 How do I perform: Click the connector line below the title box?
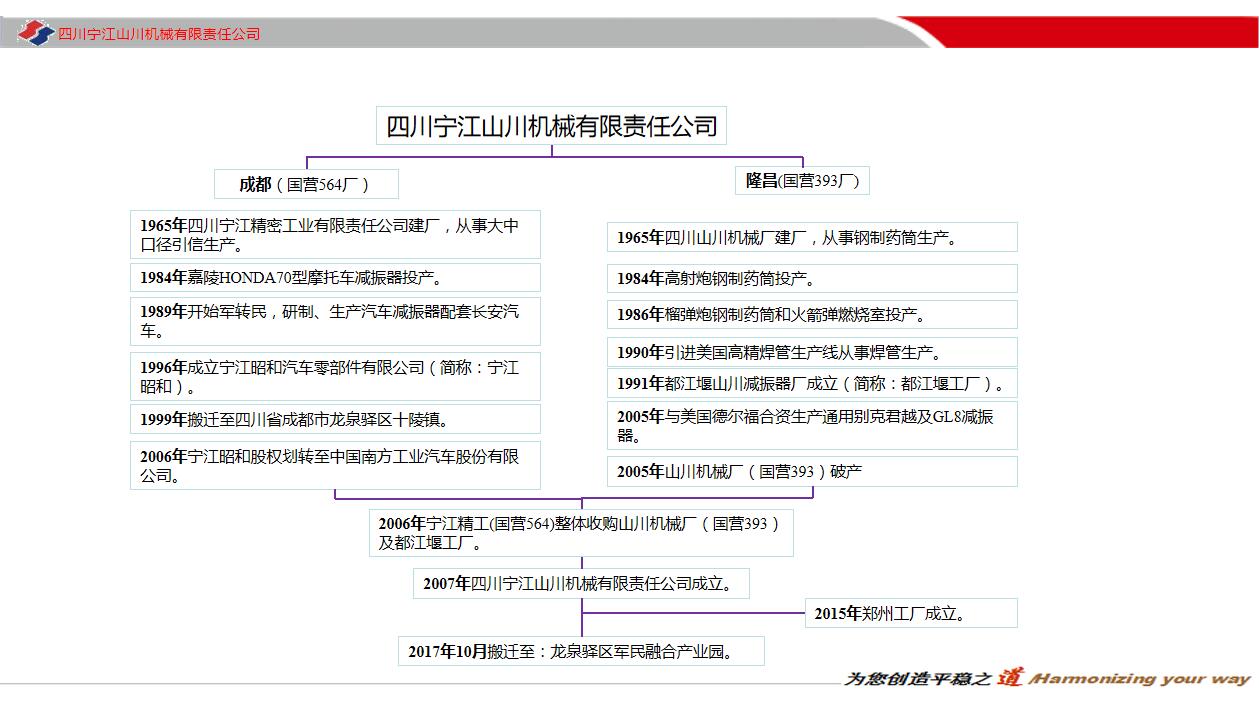point(551,152)
